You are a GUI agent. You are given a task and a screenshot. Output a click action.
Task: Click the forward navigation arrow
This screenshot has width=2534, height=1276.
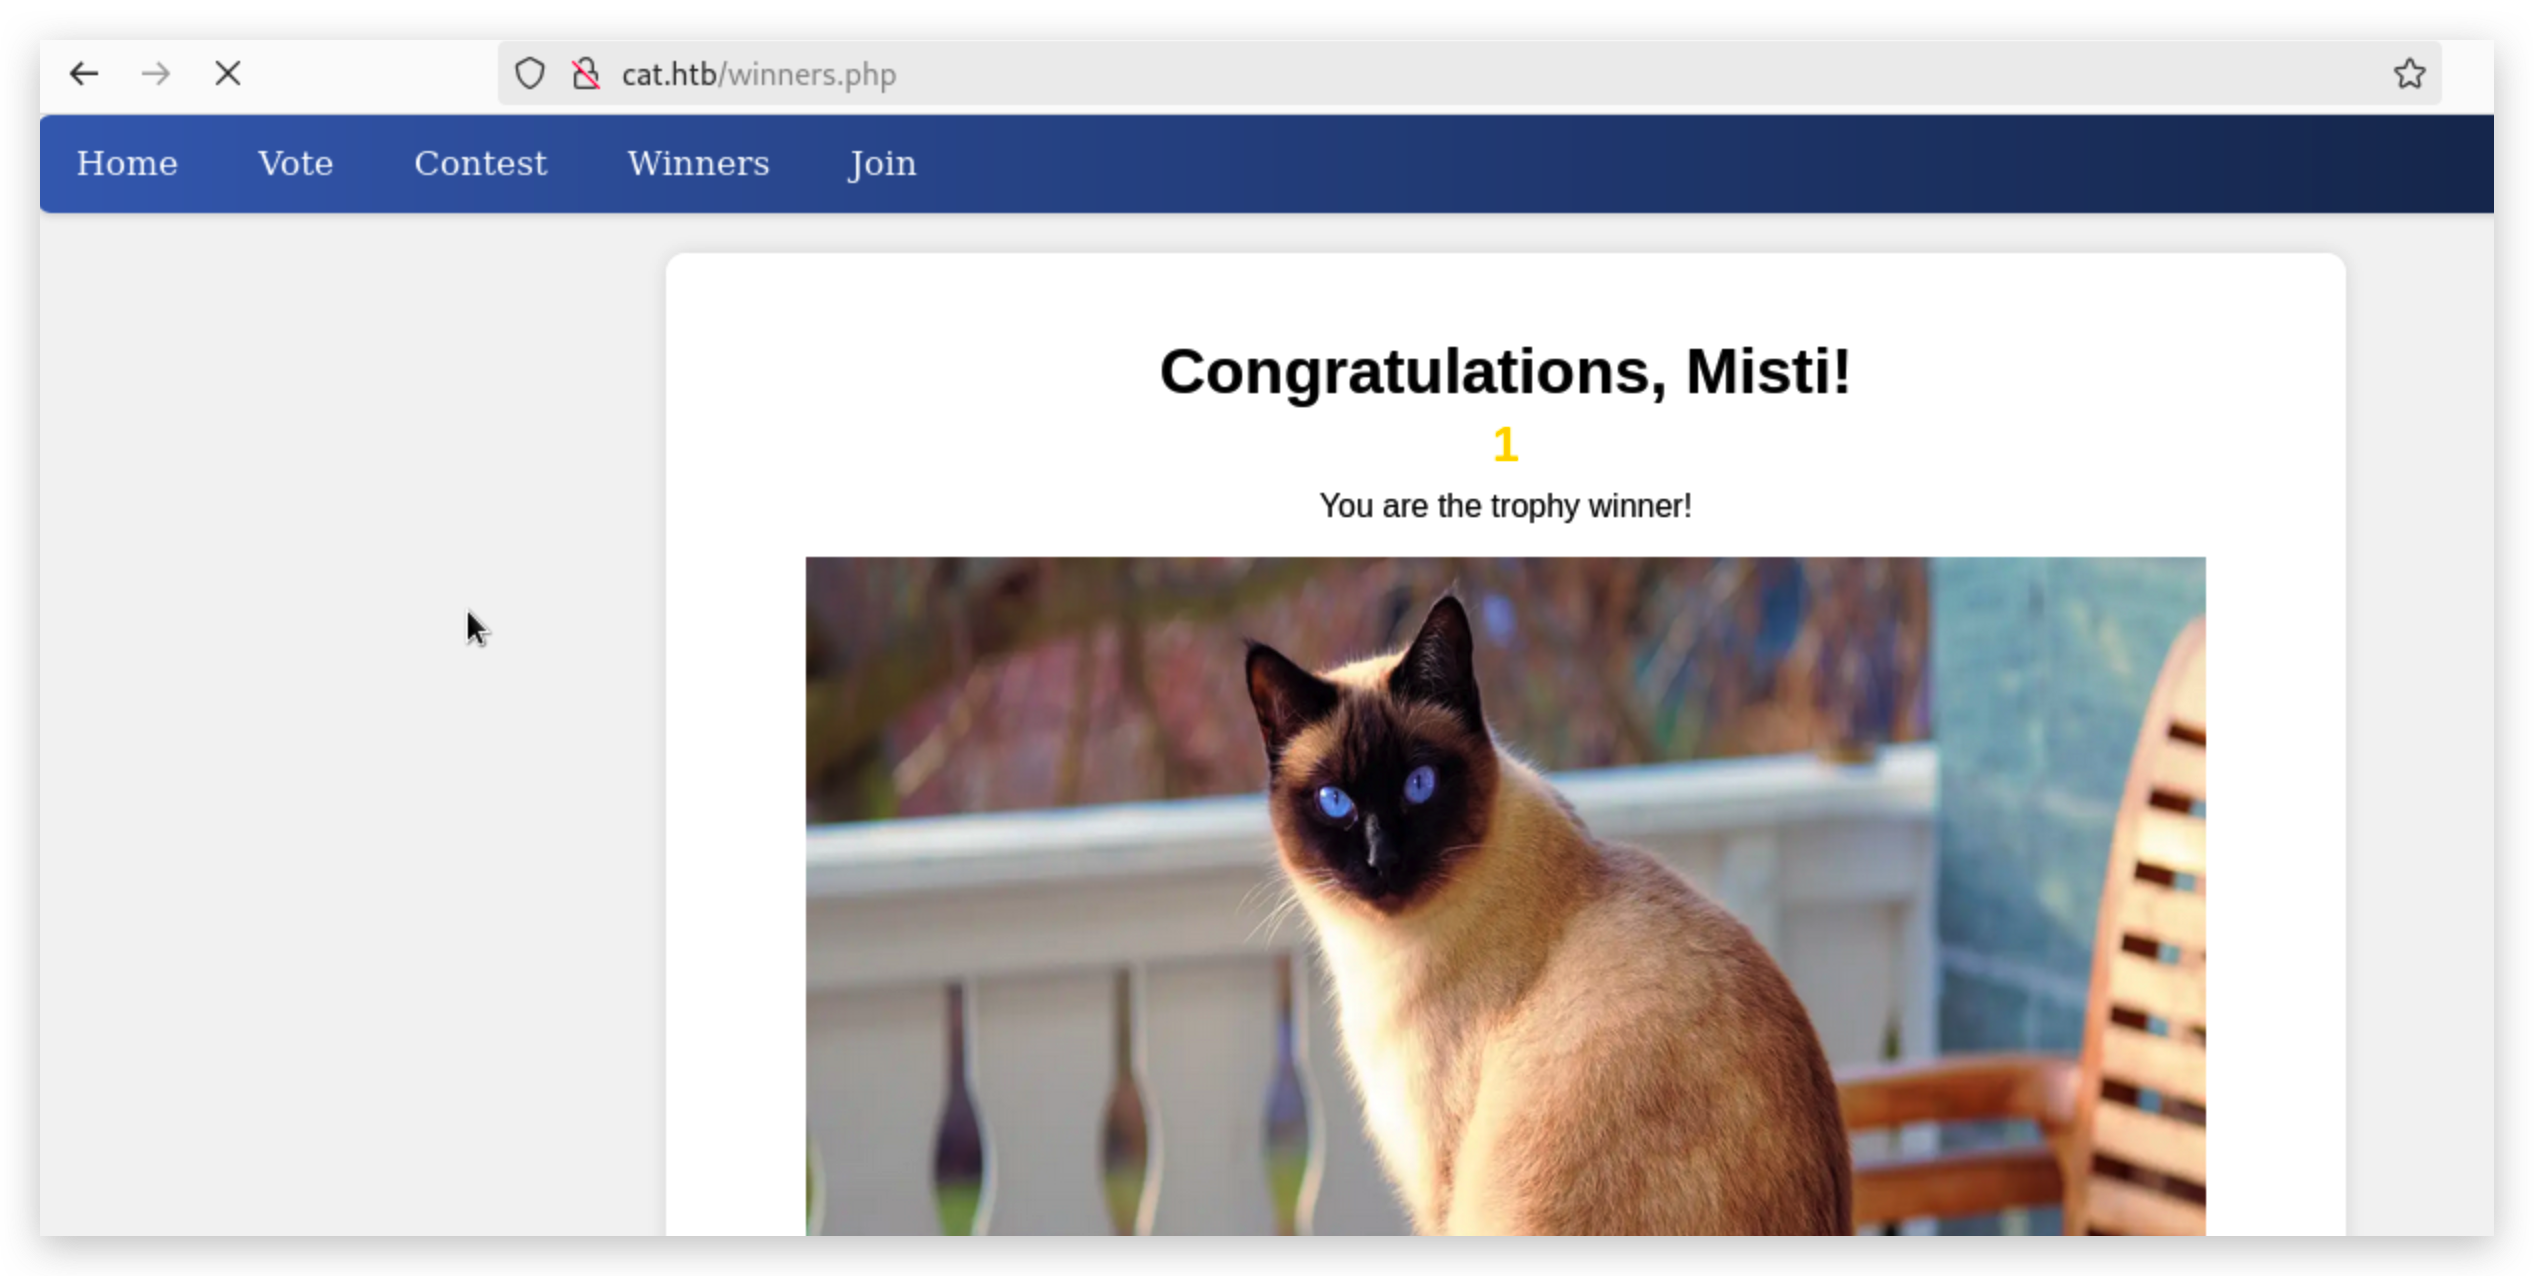[x=156, y=74]
